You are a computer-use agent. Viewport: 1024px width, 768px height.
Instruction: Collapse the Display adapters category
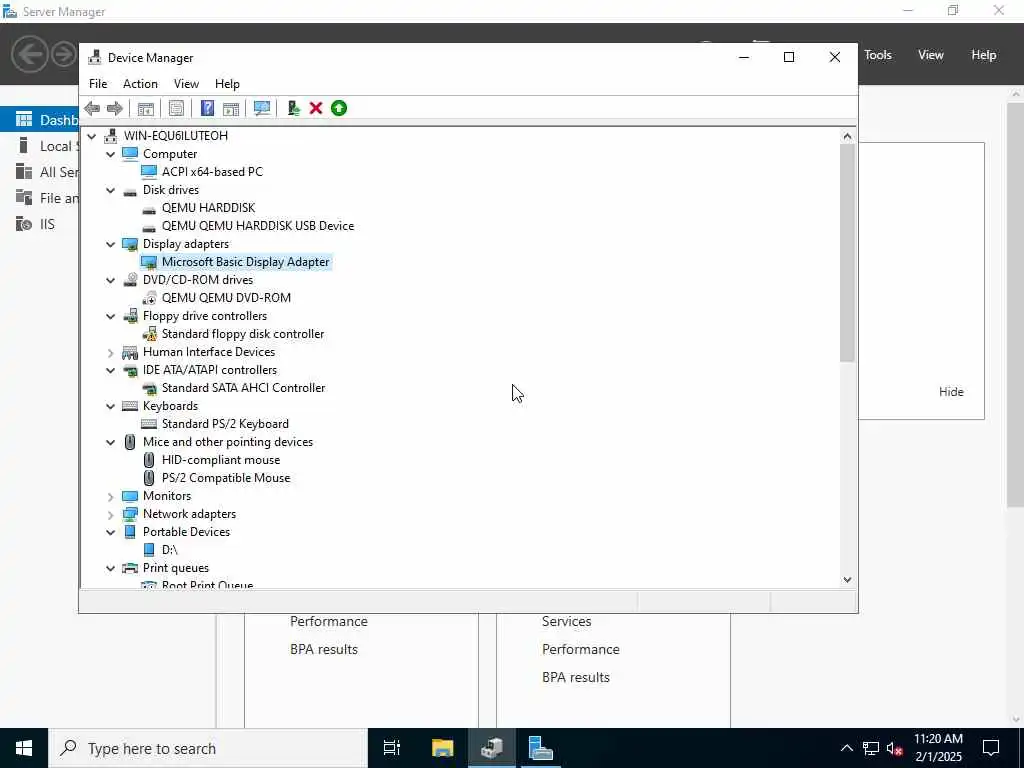(111, 244)
